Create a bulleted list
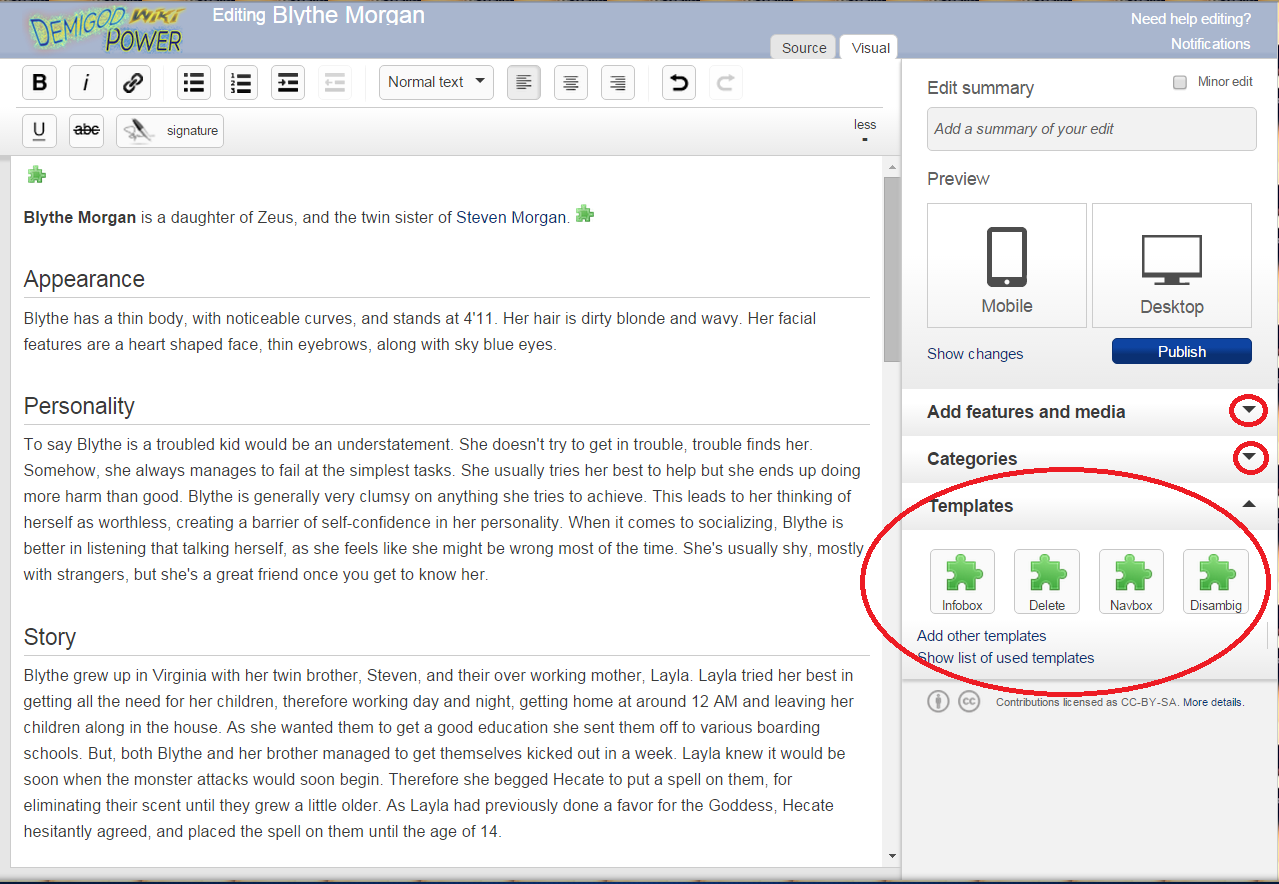The height and width of the screenshot is (884, 1279). pos(194,83)
